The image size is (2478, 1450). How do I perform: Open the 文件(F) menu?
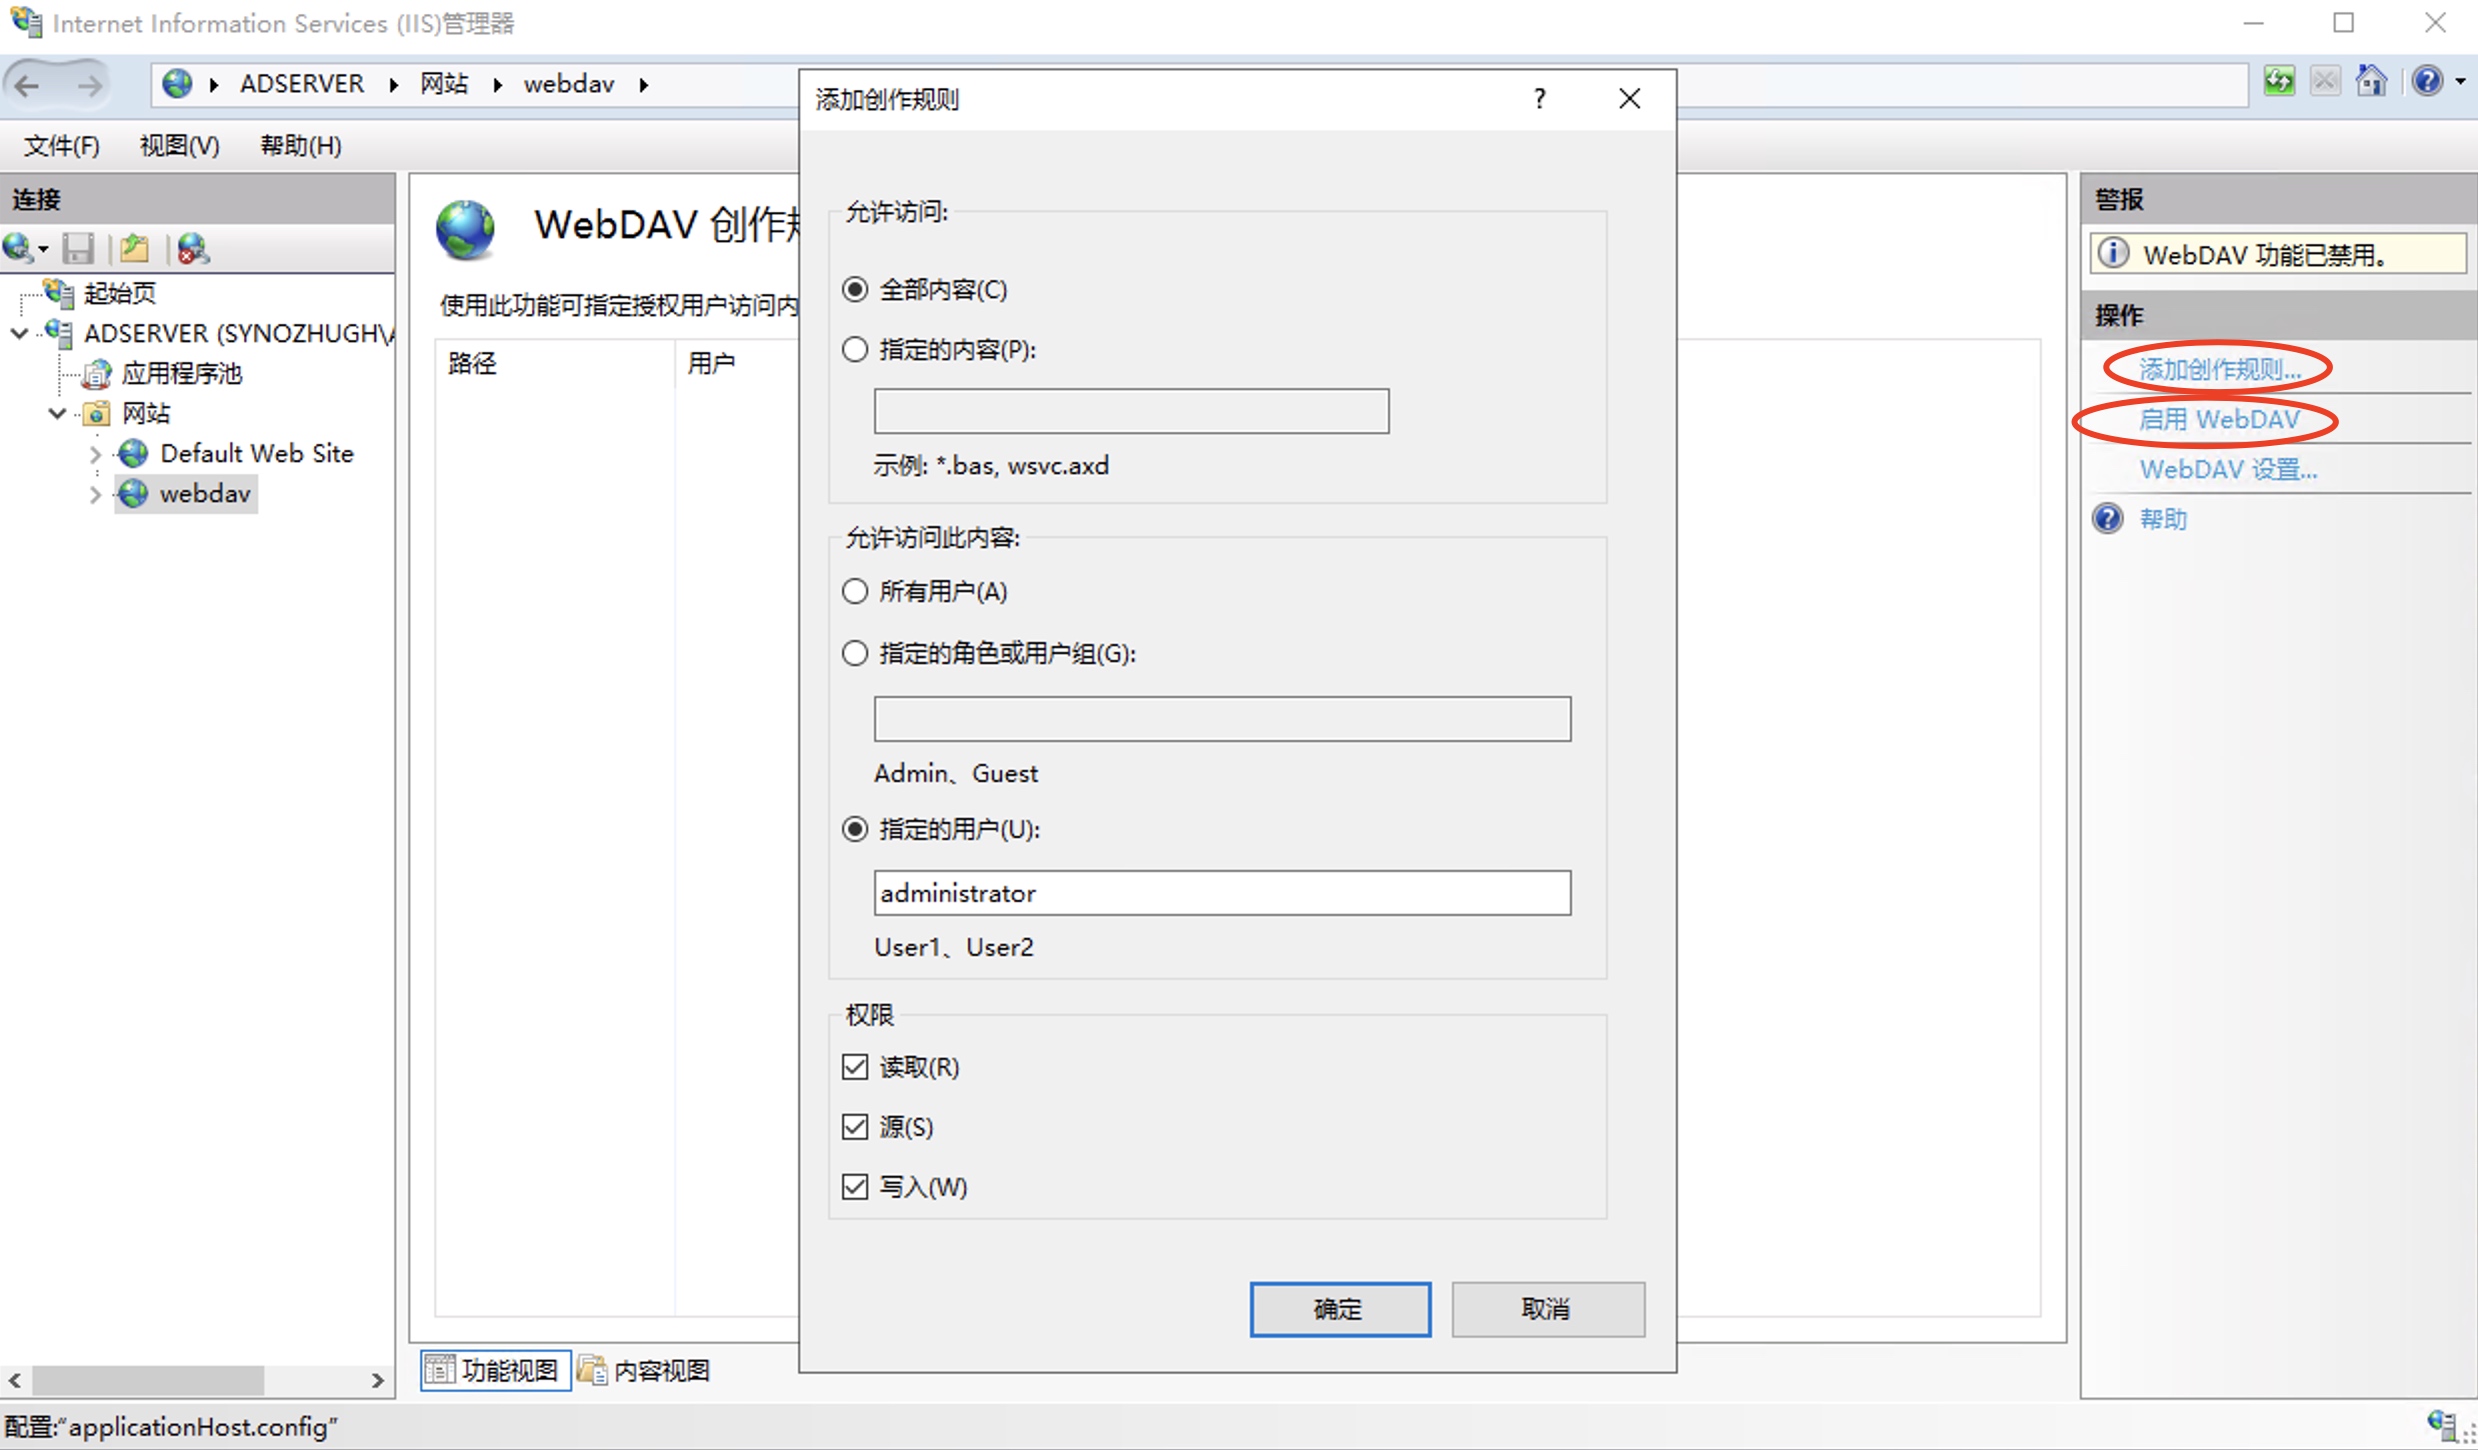pos(62,146)
